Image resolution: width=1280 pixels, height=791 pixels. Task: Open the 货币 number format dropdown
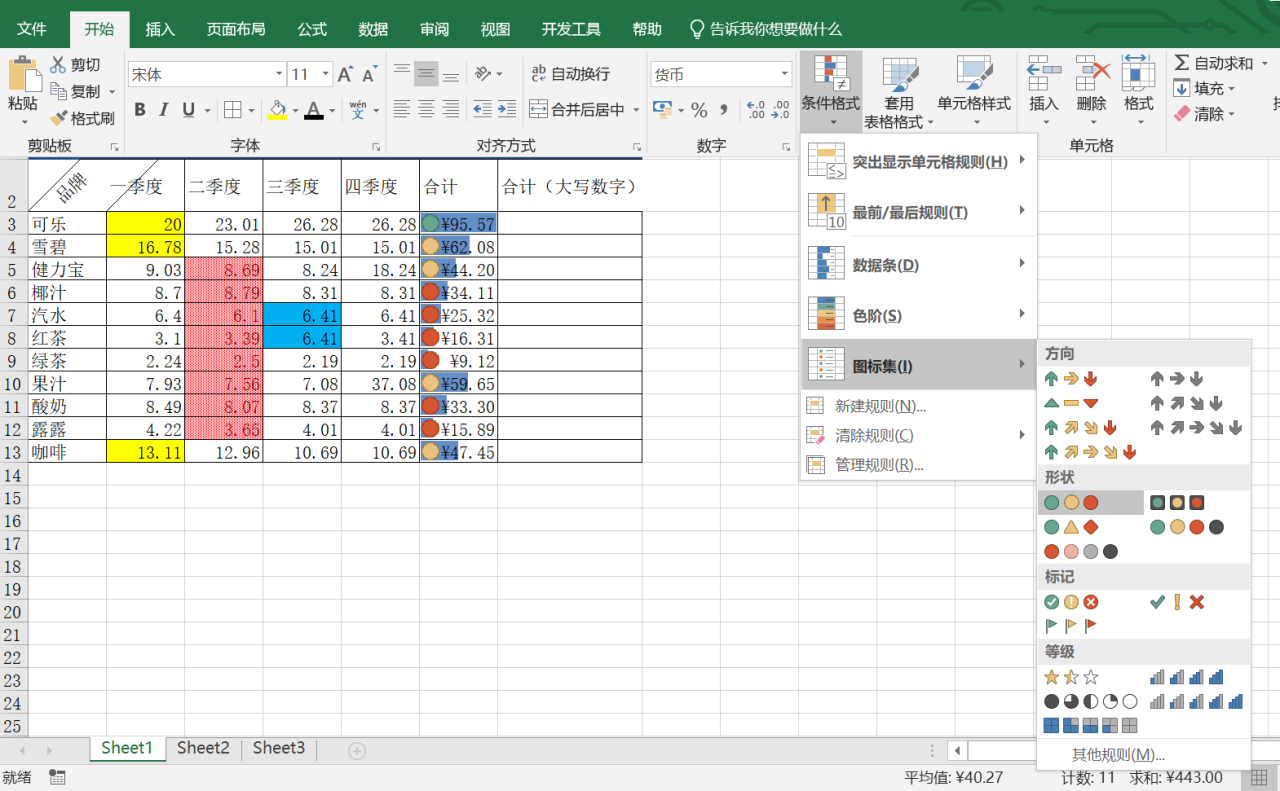784,74
